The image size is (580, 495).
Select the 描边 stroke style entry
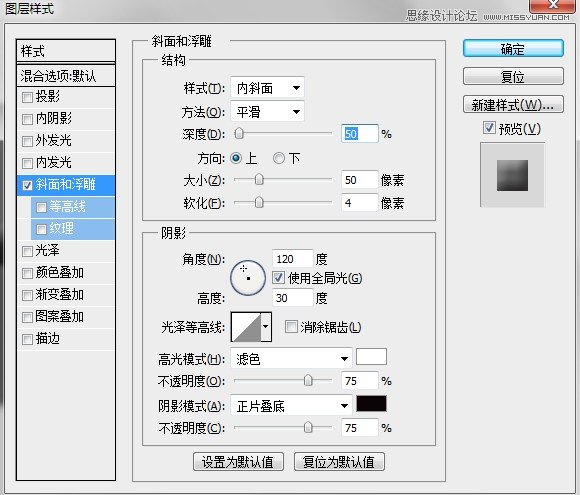click(66, 339)
